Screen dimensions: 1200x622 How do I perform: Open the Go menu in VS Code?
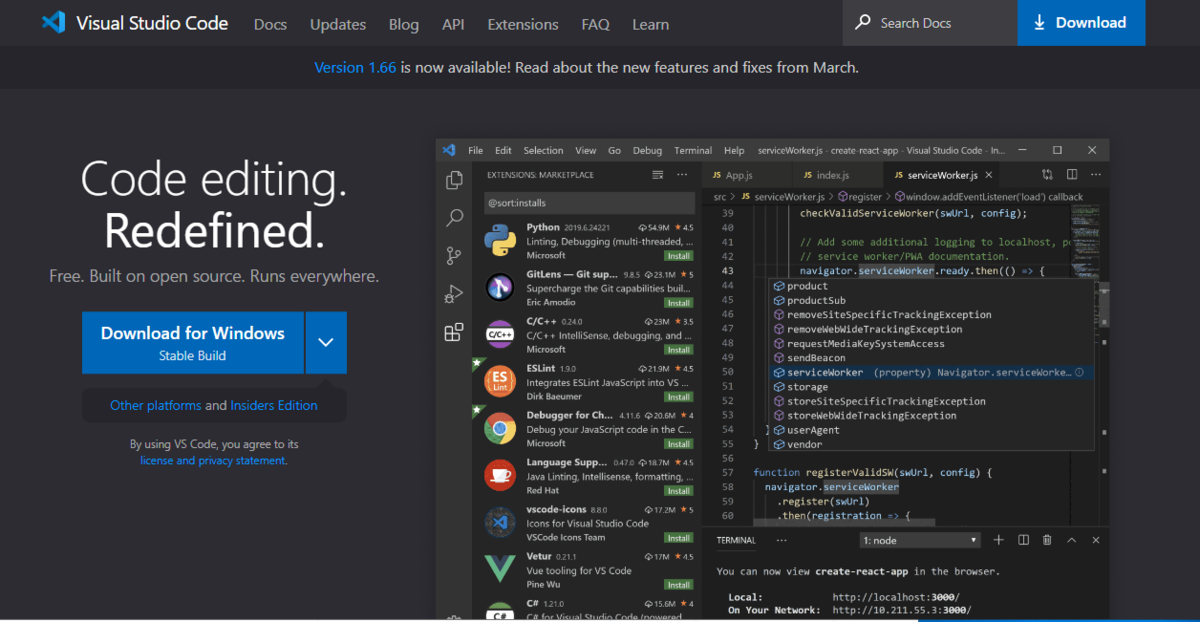614,150
